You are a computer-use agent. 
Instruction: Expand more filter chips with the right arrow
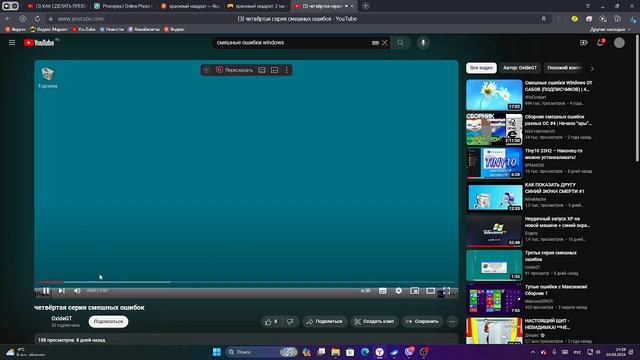(x=592, y=68)
